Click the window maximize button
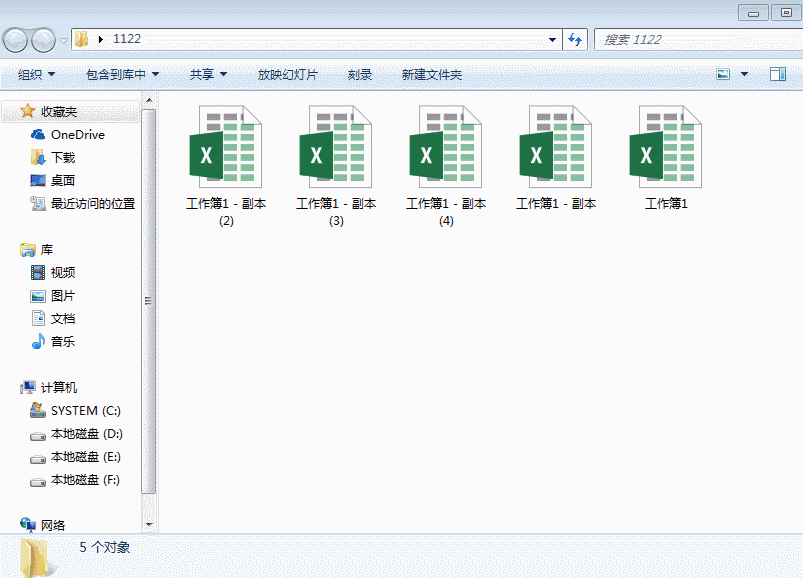803x578 pixels. 786,13
